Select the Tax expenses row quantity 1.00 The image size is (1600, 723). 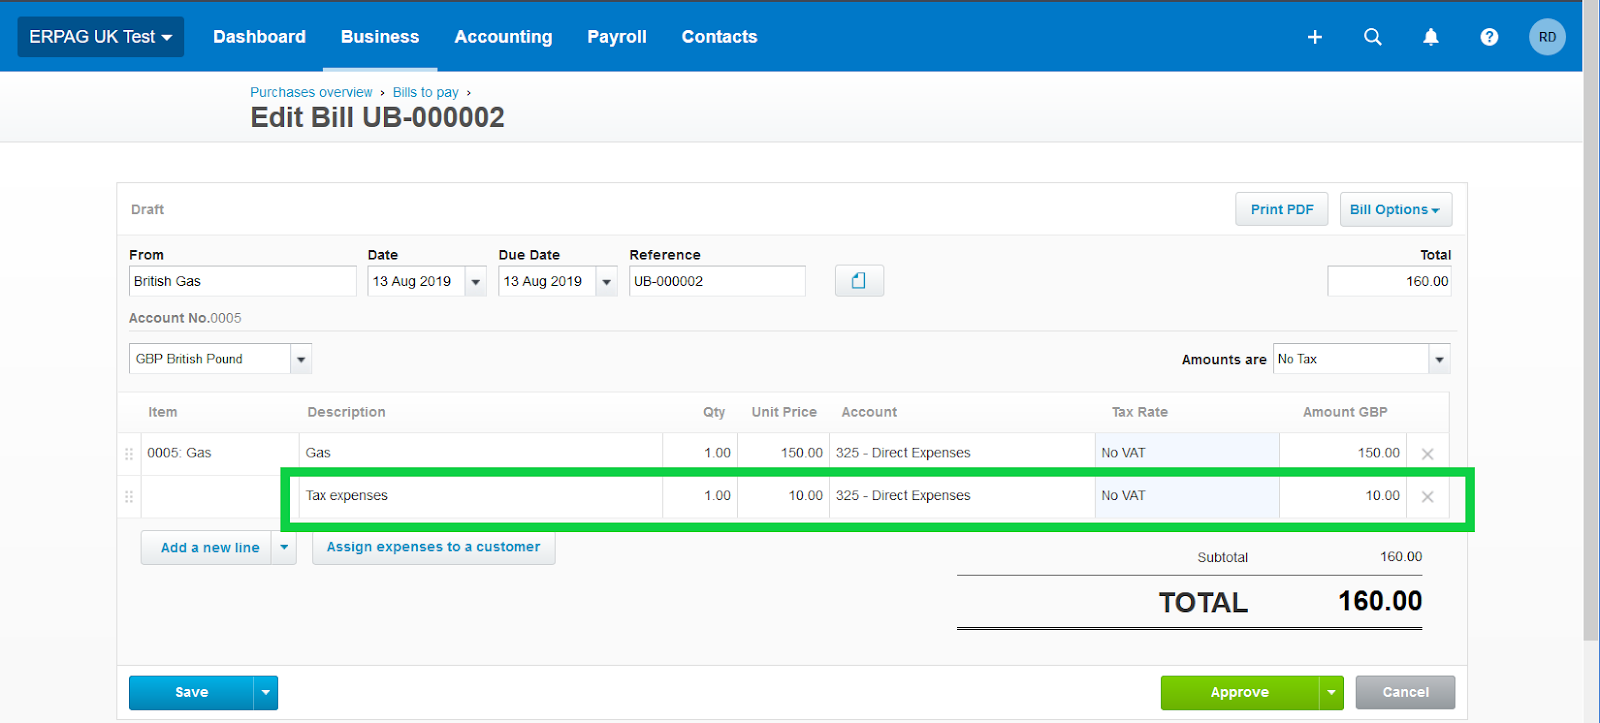click(x=700, y=496)
